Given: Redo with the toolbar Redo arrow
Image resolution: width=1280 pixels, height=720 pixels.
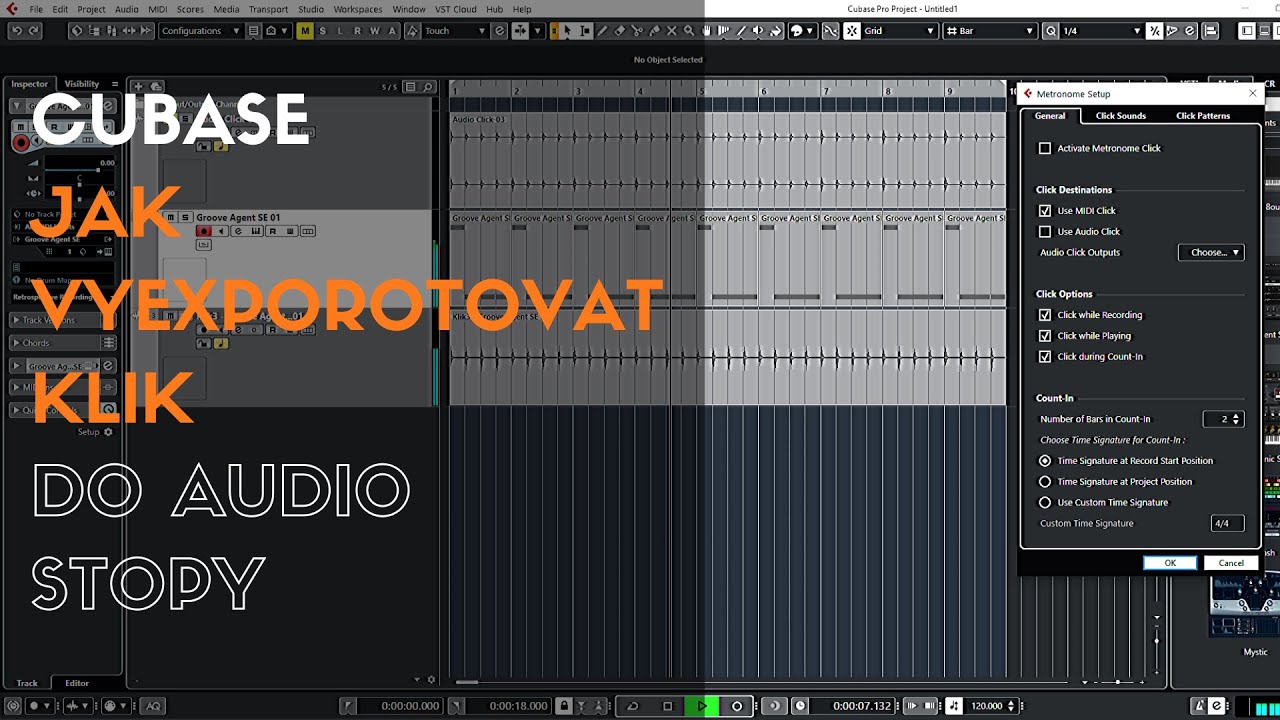Looking at the screenshot, I should [x=34, y=31].
